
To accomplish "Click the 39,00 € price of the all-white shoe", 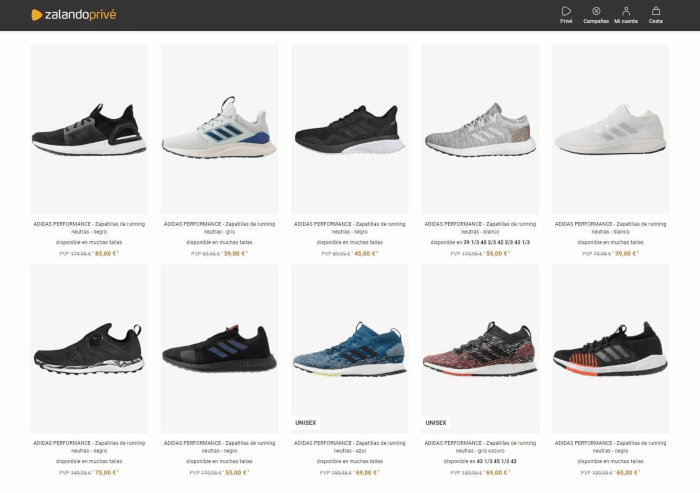I will pos(626,254).
